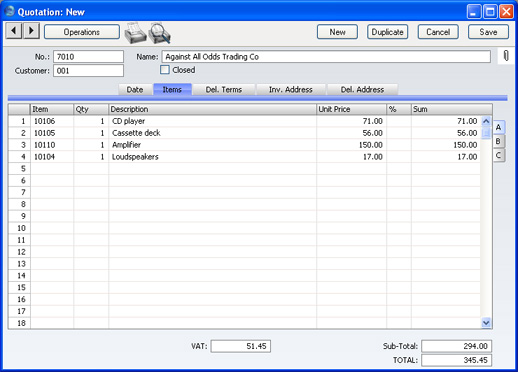
Task: Click the paperclip attachments icon
Action: coord(506,56)
